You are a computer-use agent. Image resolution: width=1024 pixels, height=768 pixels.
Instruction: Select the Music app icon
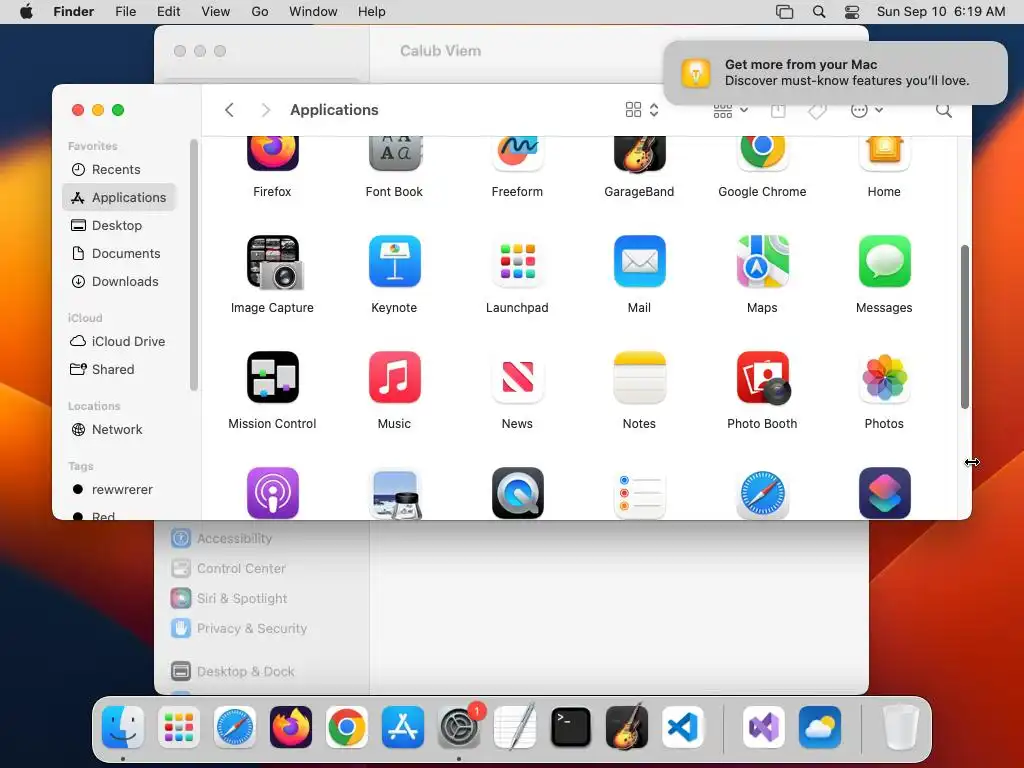tap(394, 377)
